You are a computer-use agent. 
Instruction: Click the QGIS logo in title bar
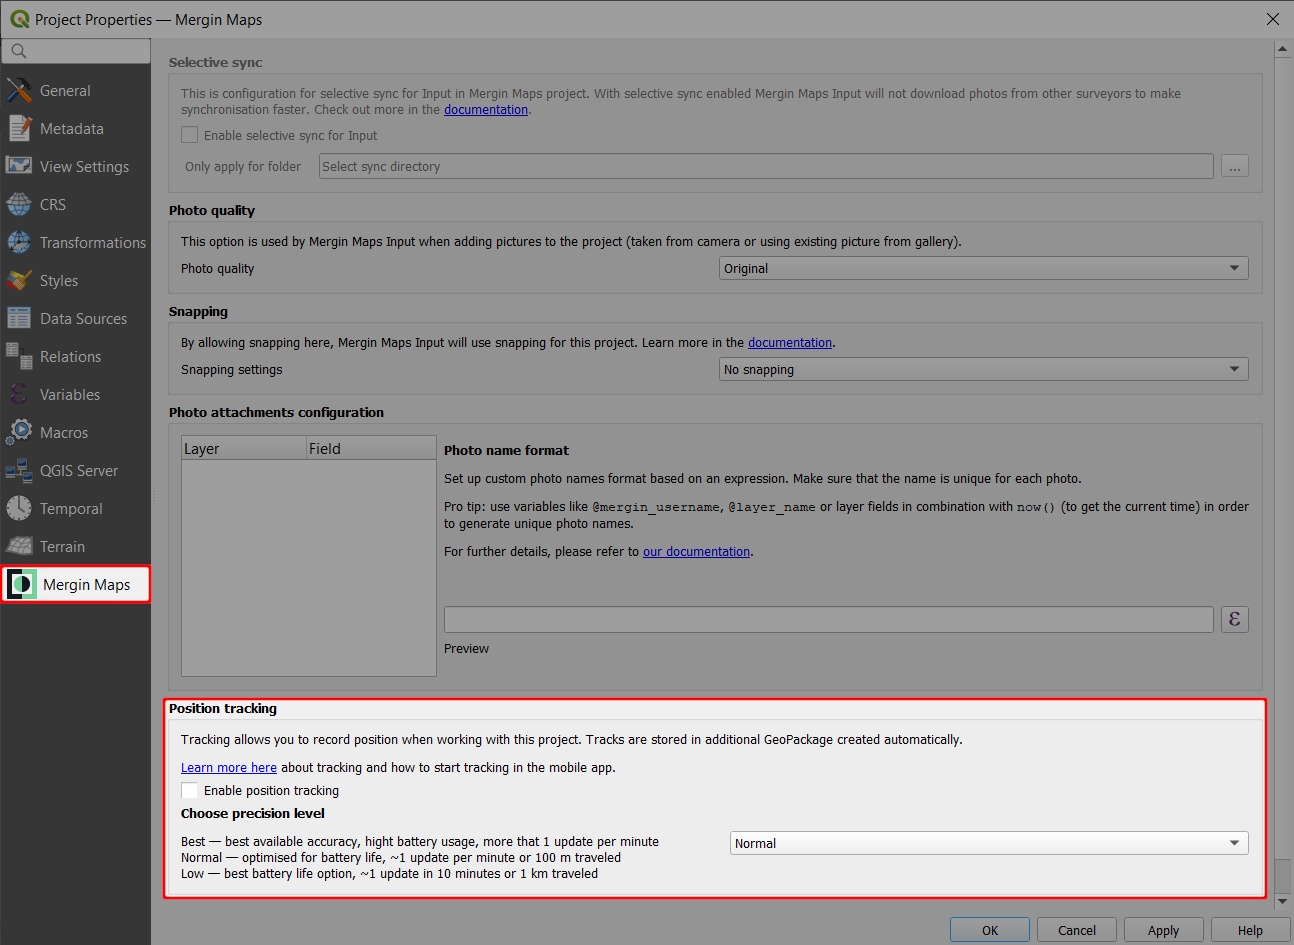tap(19, 19)
